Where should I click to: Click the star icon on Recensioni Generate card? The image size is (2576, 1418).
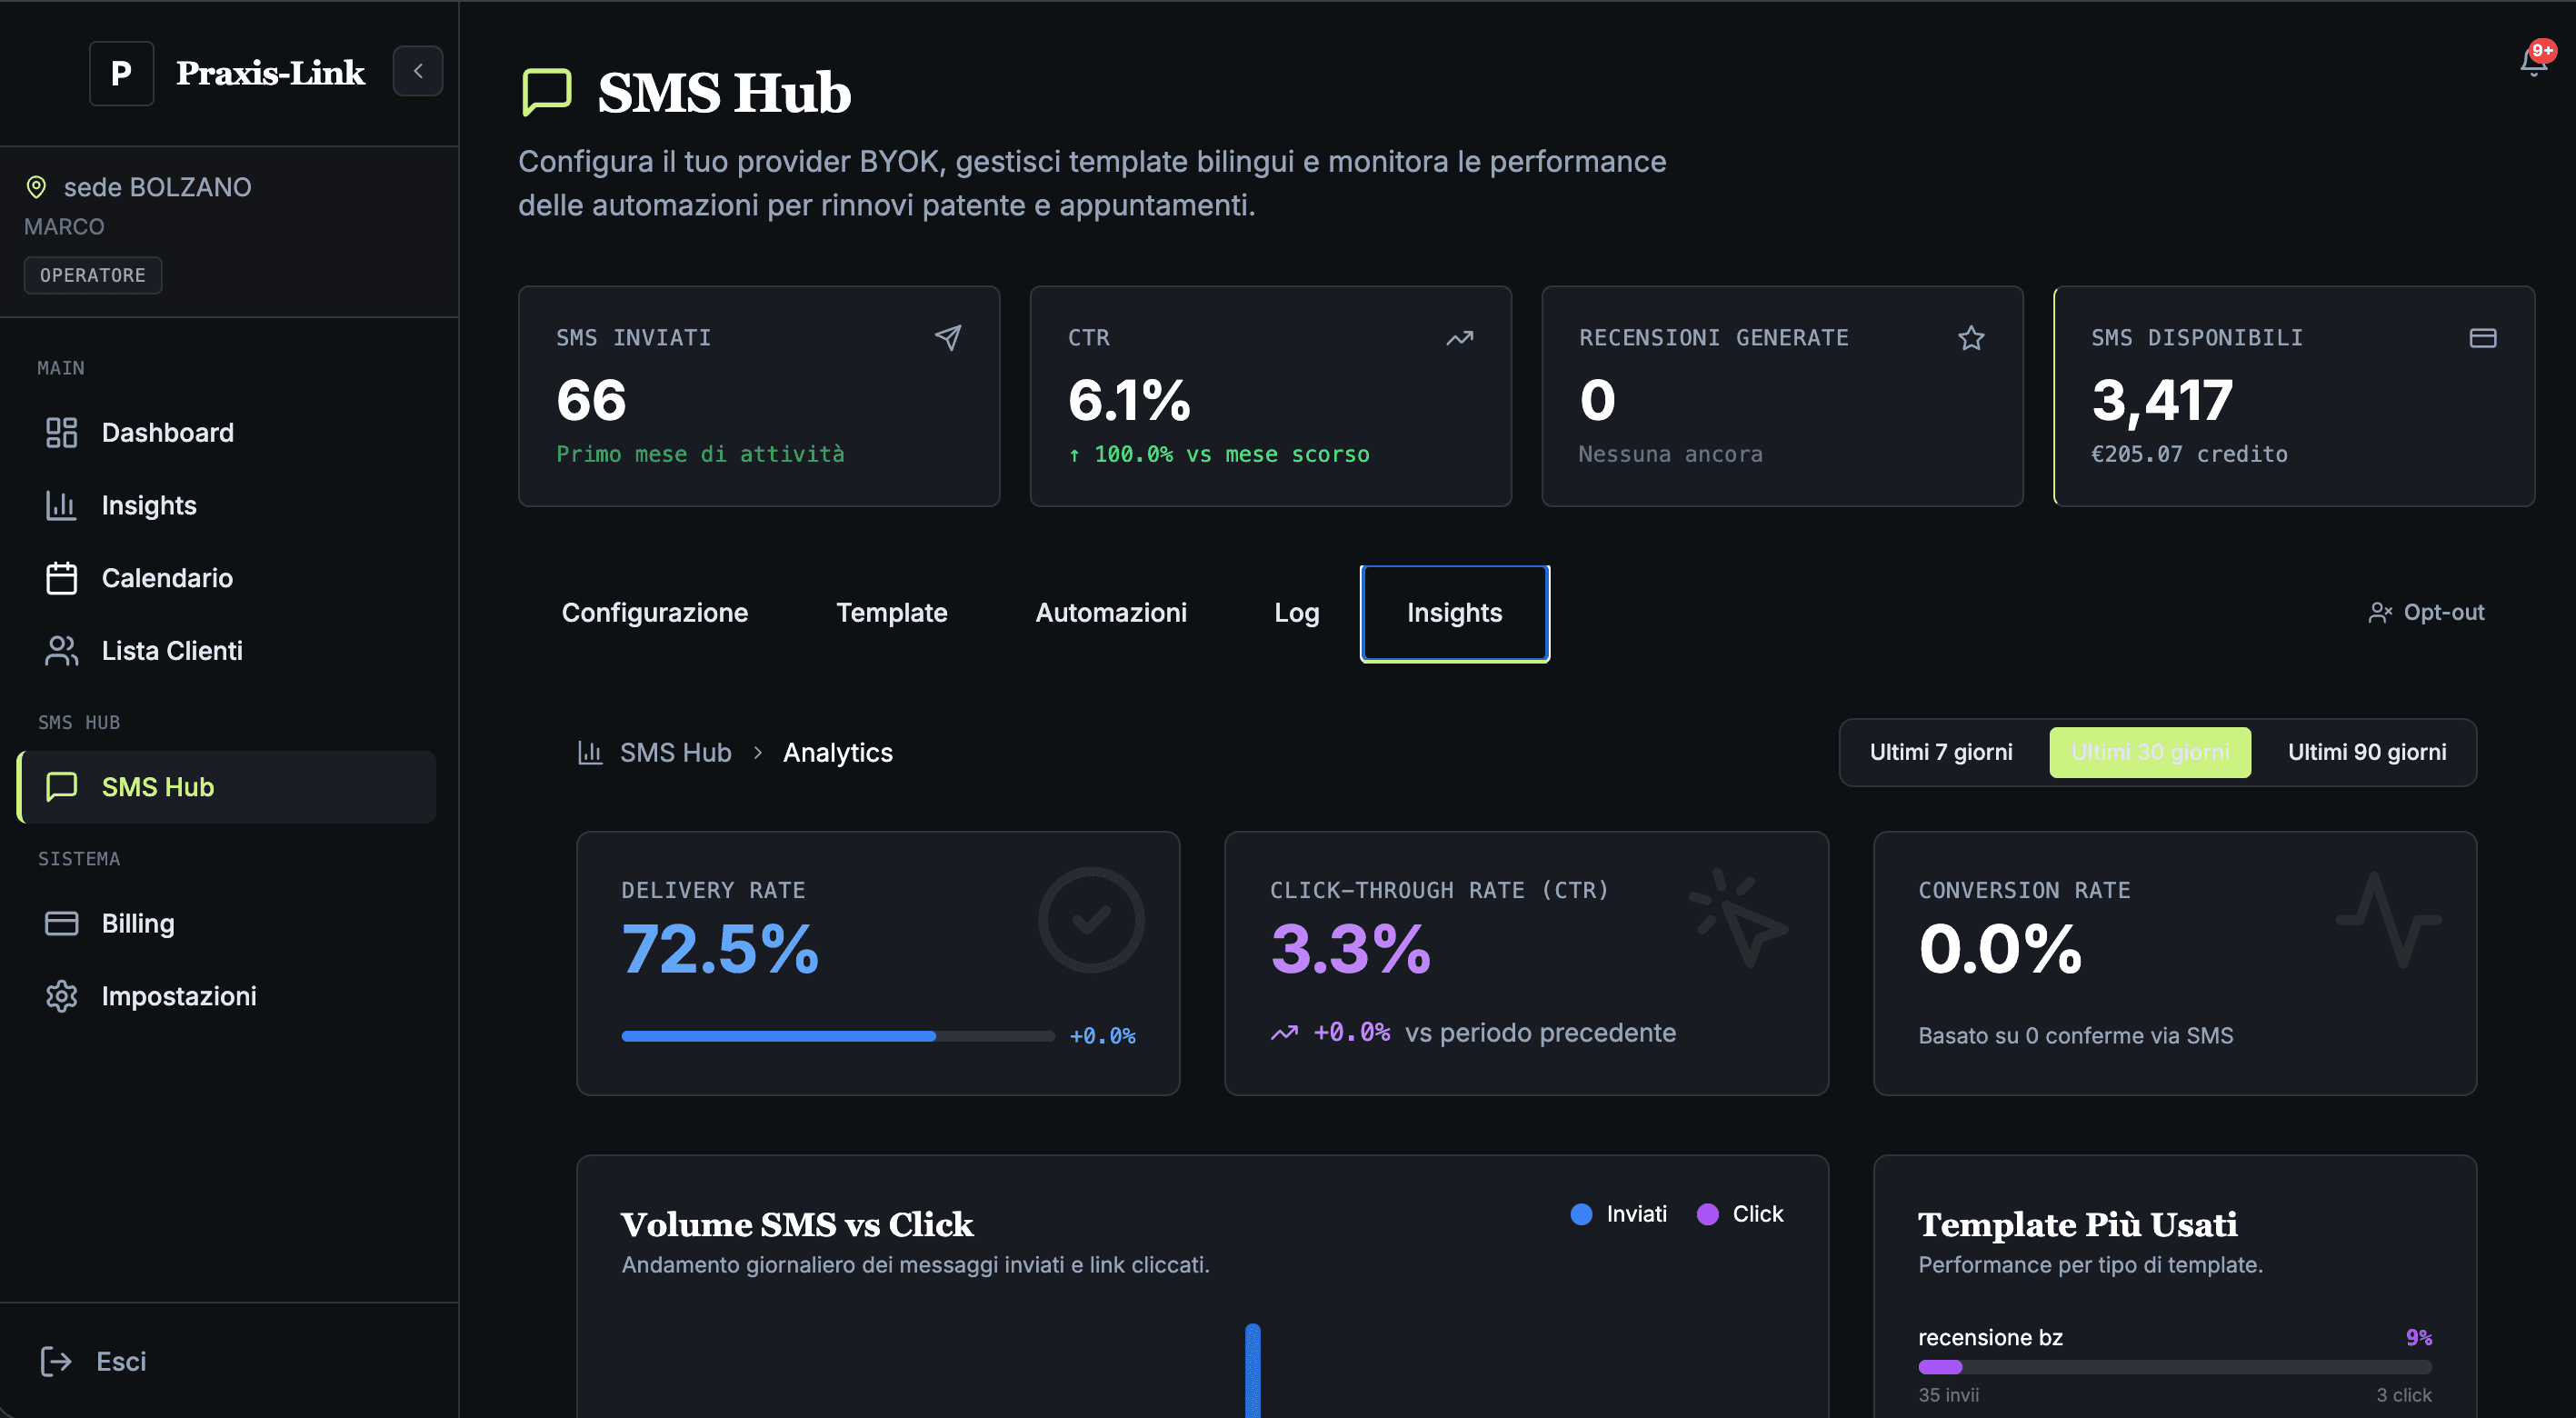coord(1971,338)
